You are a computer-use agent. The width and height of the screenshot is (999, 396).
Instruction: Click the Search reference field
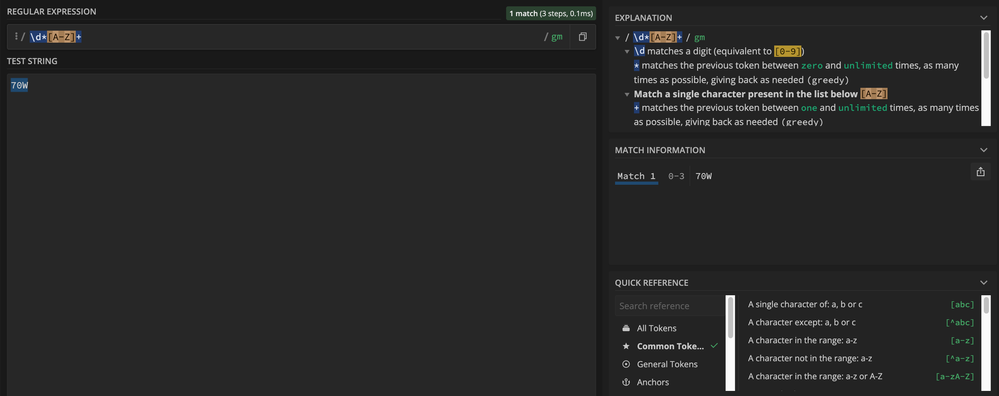[669, 306]
